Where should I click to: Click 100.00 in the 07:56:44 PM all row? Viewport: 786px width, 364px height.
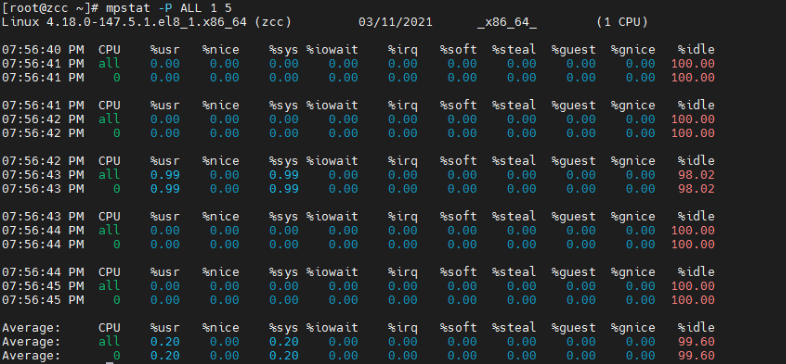[693, 231]
